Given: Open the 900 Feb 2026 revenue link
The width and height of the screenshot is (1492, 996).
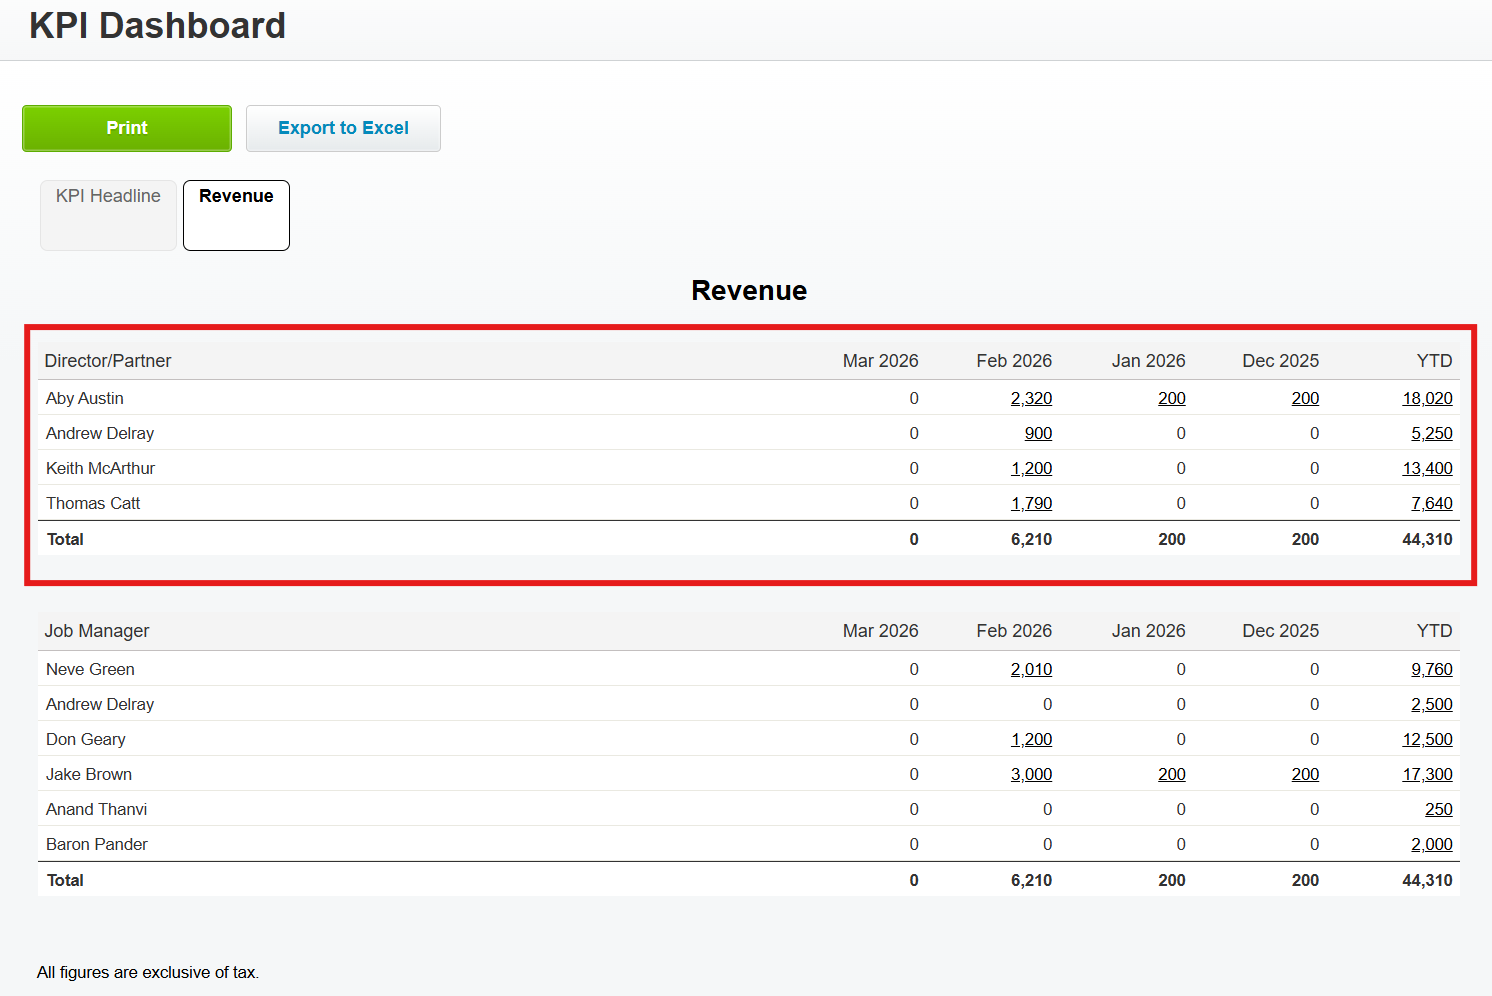Looking at the screenshot, I should [1038, 433].
